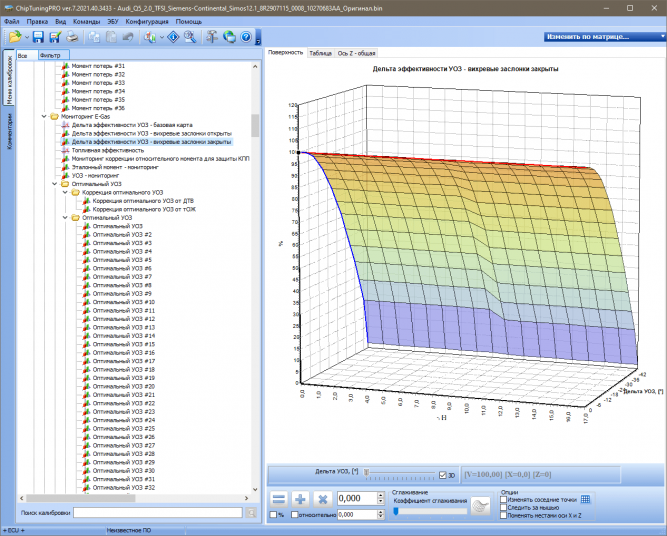Screen dimensions: 667x536
Task: Collapse the nested Оптимальный УОЗ subfolder
Action: [65, 218]
